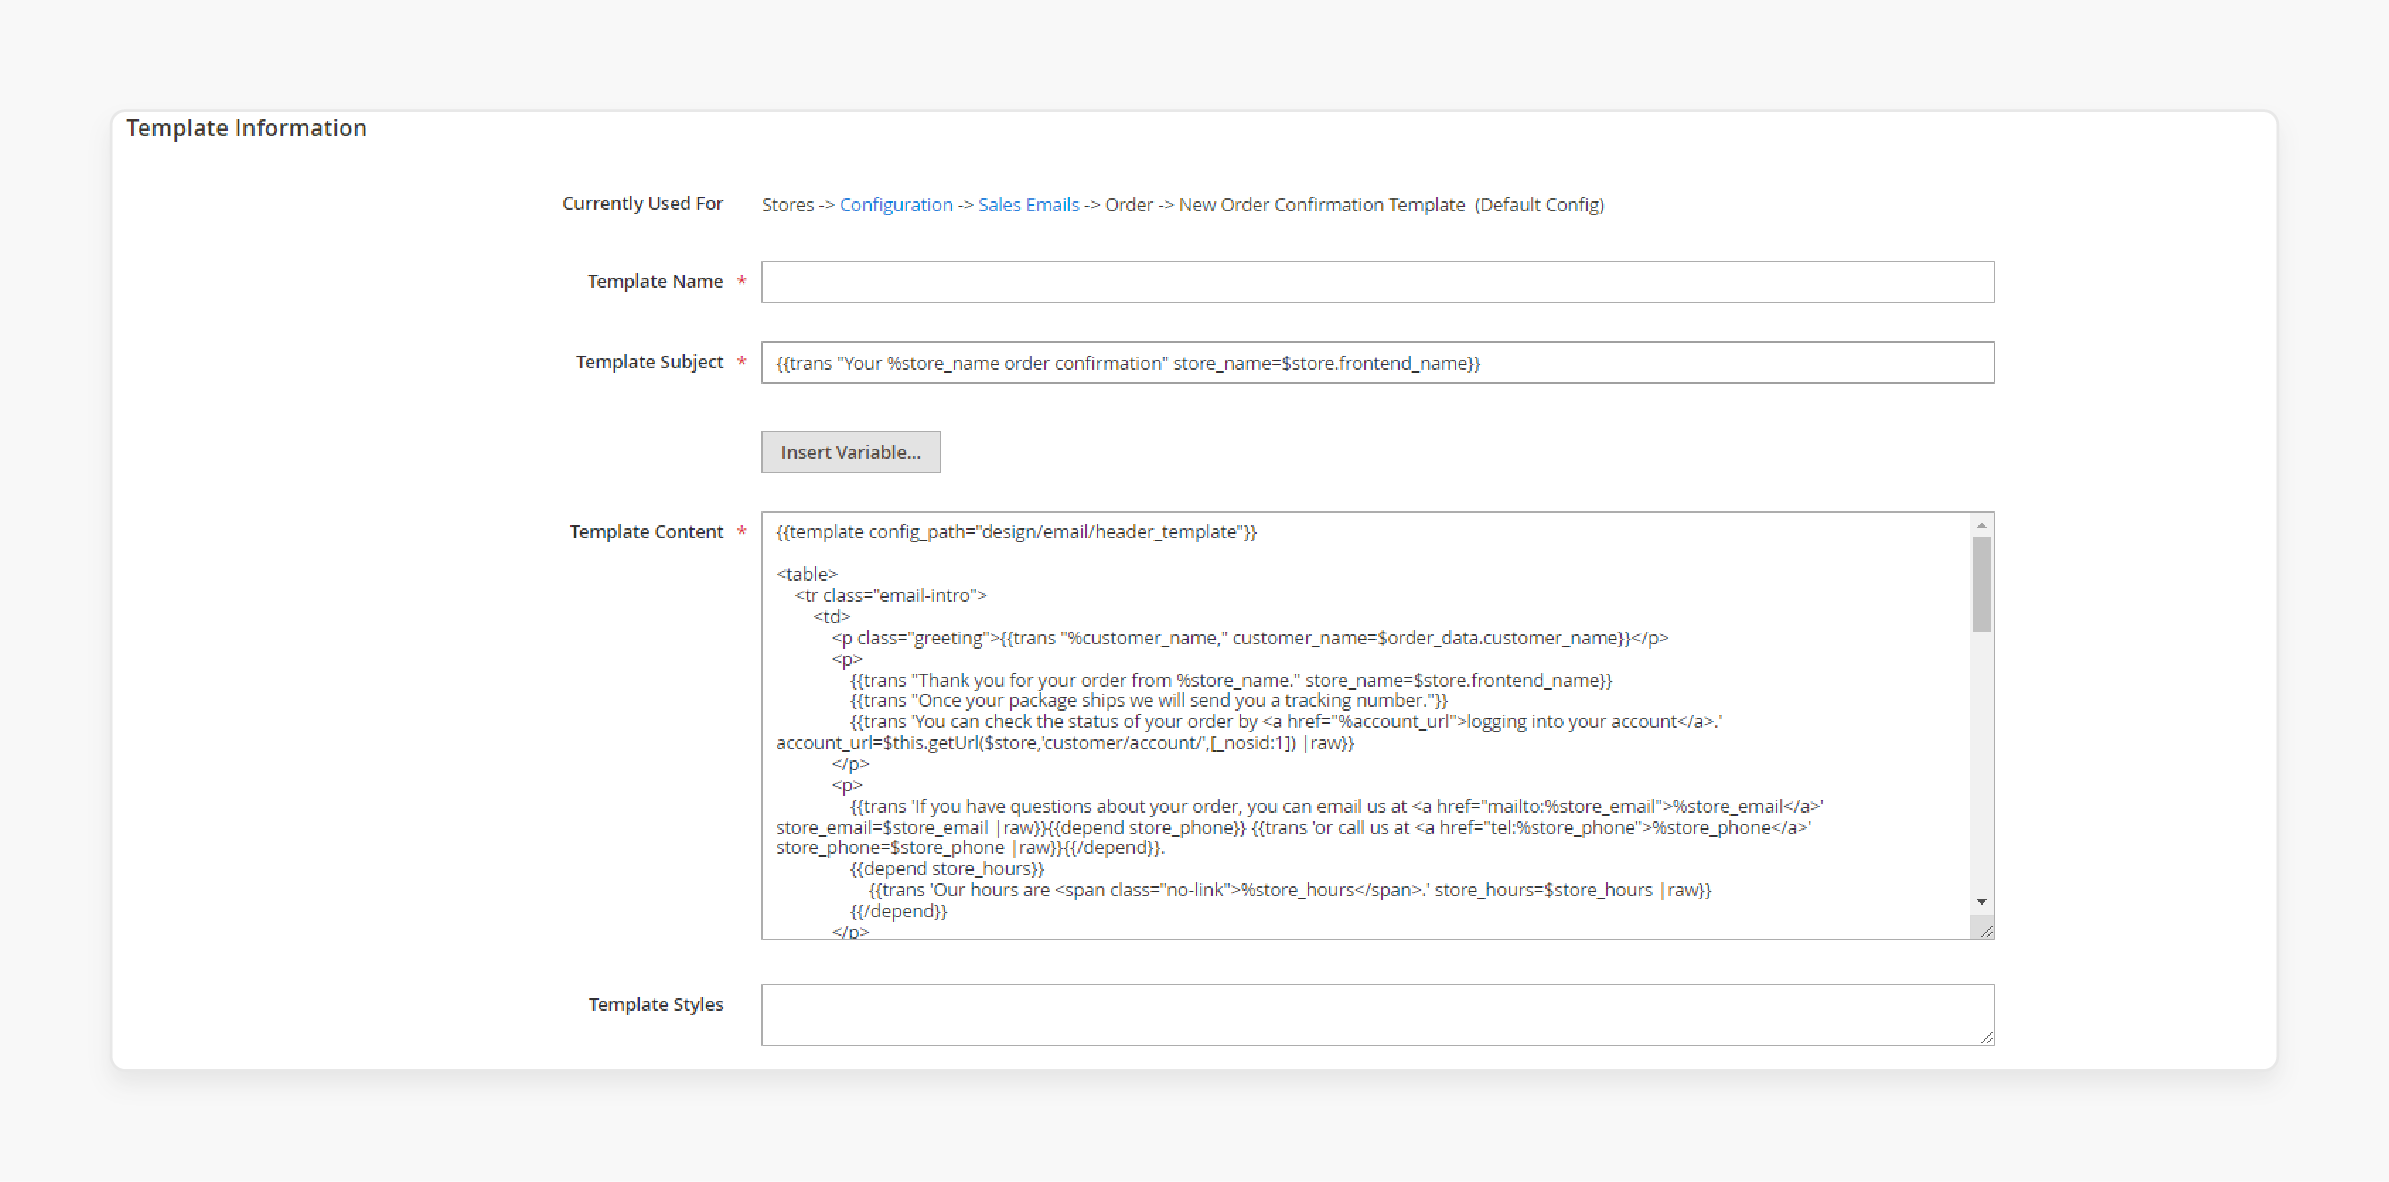Click the Template Name label
Viewport: 2389px width, 1182px height.
point(655,281)
